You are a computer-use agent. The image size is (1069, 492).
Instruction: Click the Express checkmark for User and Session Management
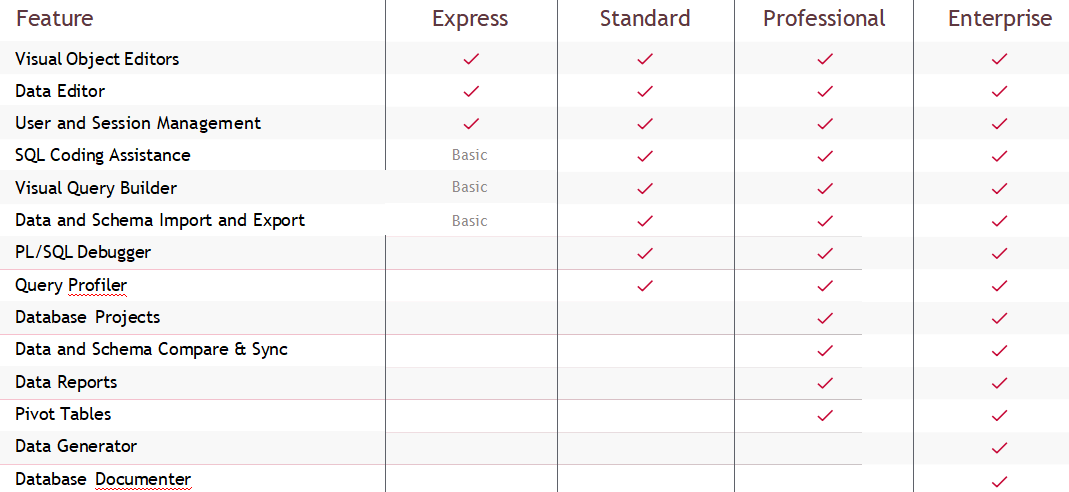(471, 124)
